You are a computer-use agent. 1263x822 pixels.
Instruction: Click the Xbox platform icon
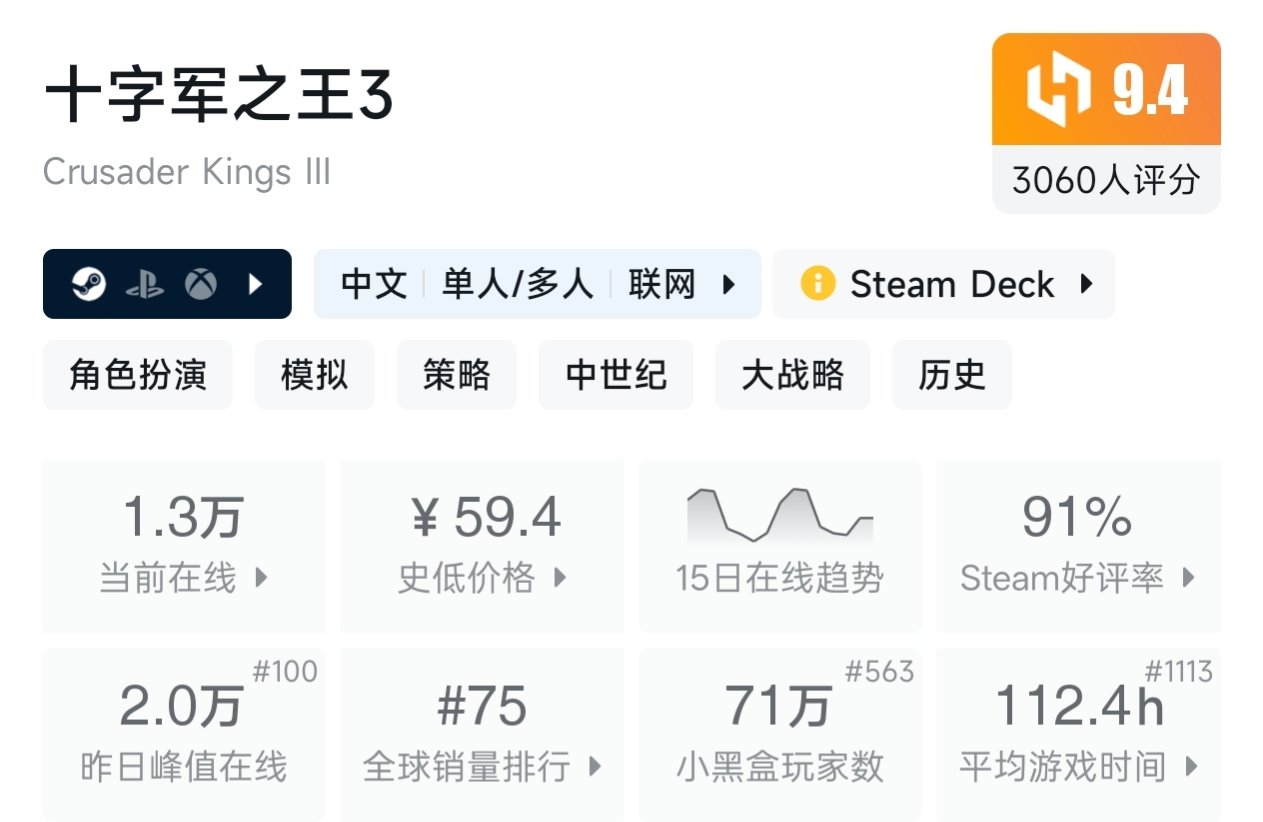coord(201,285)
